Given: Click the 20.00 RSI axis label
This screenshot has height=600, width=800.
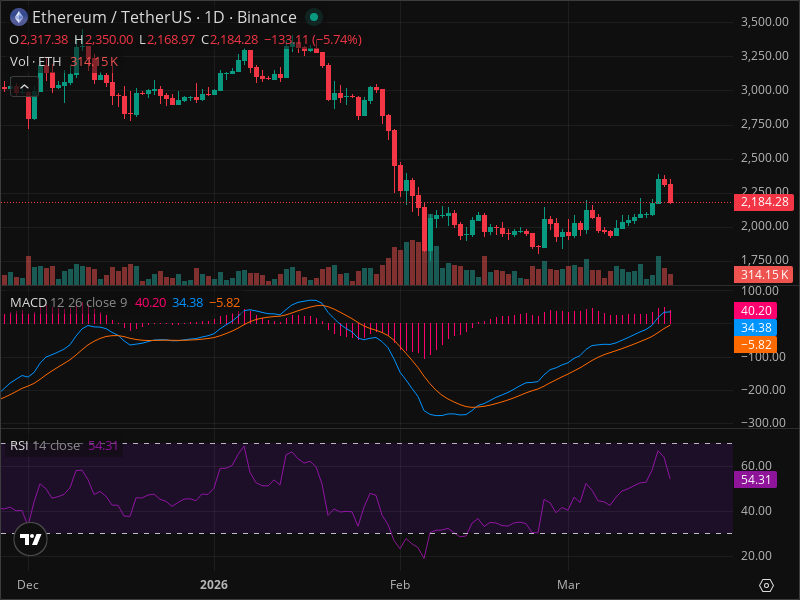Looking at the screenshot, I should (756, 556).
